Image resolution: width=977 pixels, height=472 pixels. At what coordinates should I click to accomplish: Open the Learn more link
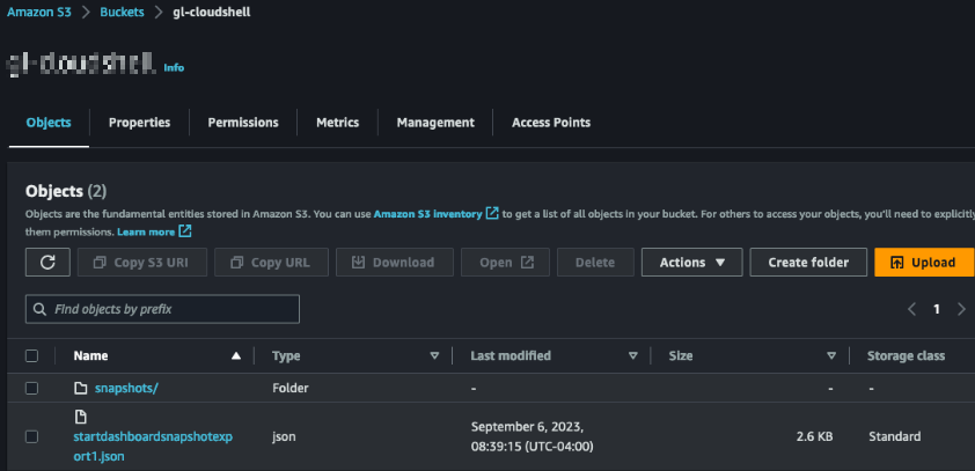pyautogui.click(x=146, y=232)
